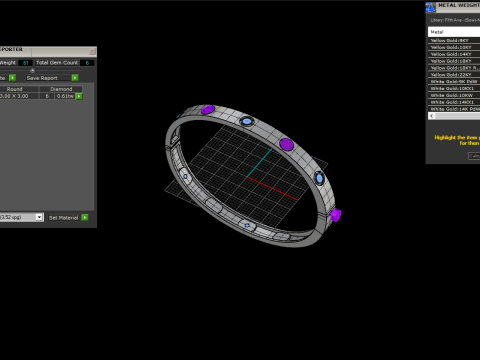Click the 0.61tw weight cell
Screen dimensions: 480x360
click(x=65, y=96)
